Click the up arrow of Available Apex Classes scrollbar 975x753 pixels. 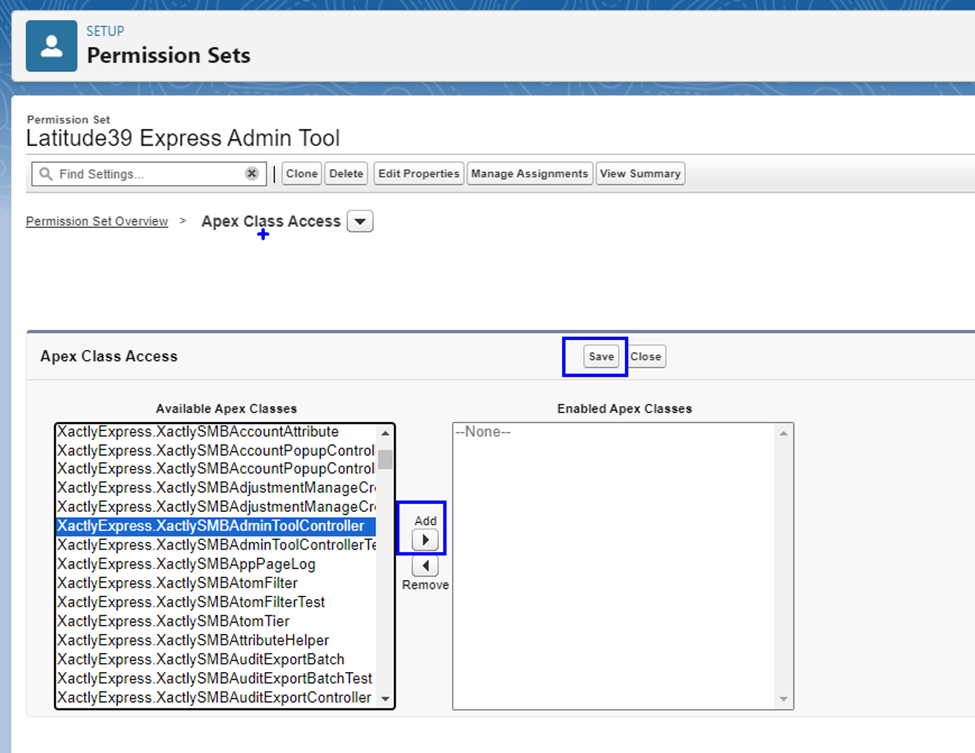coord(386,433)
